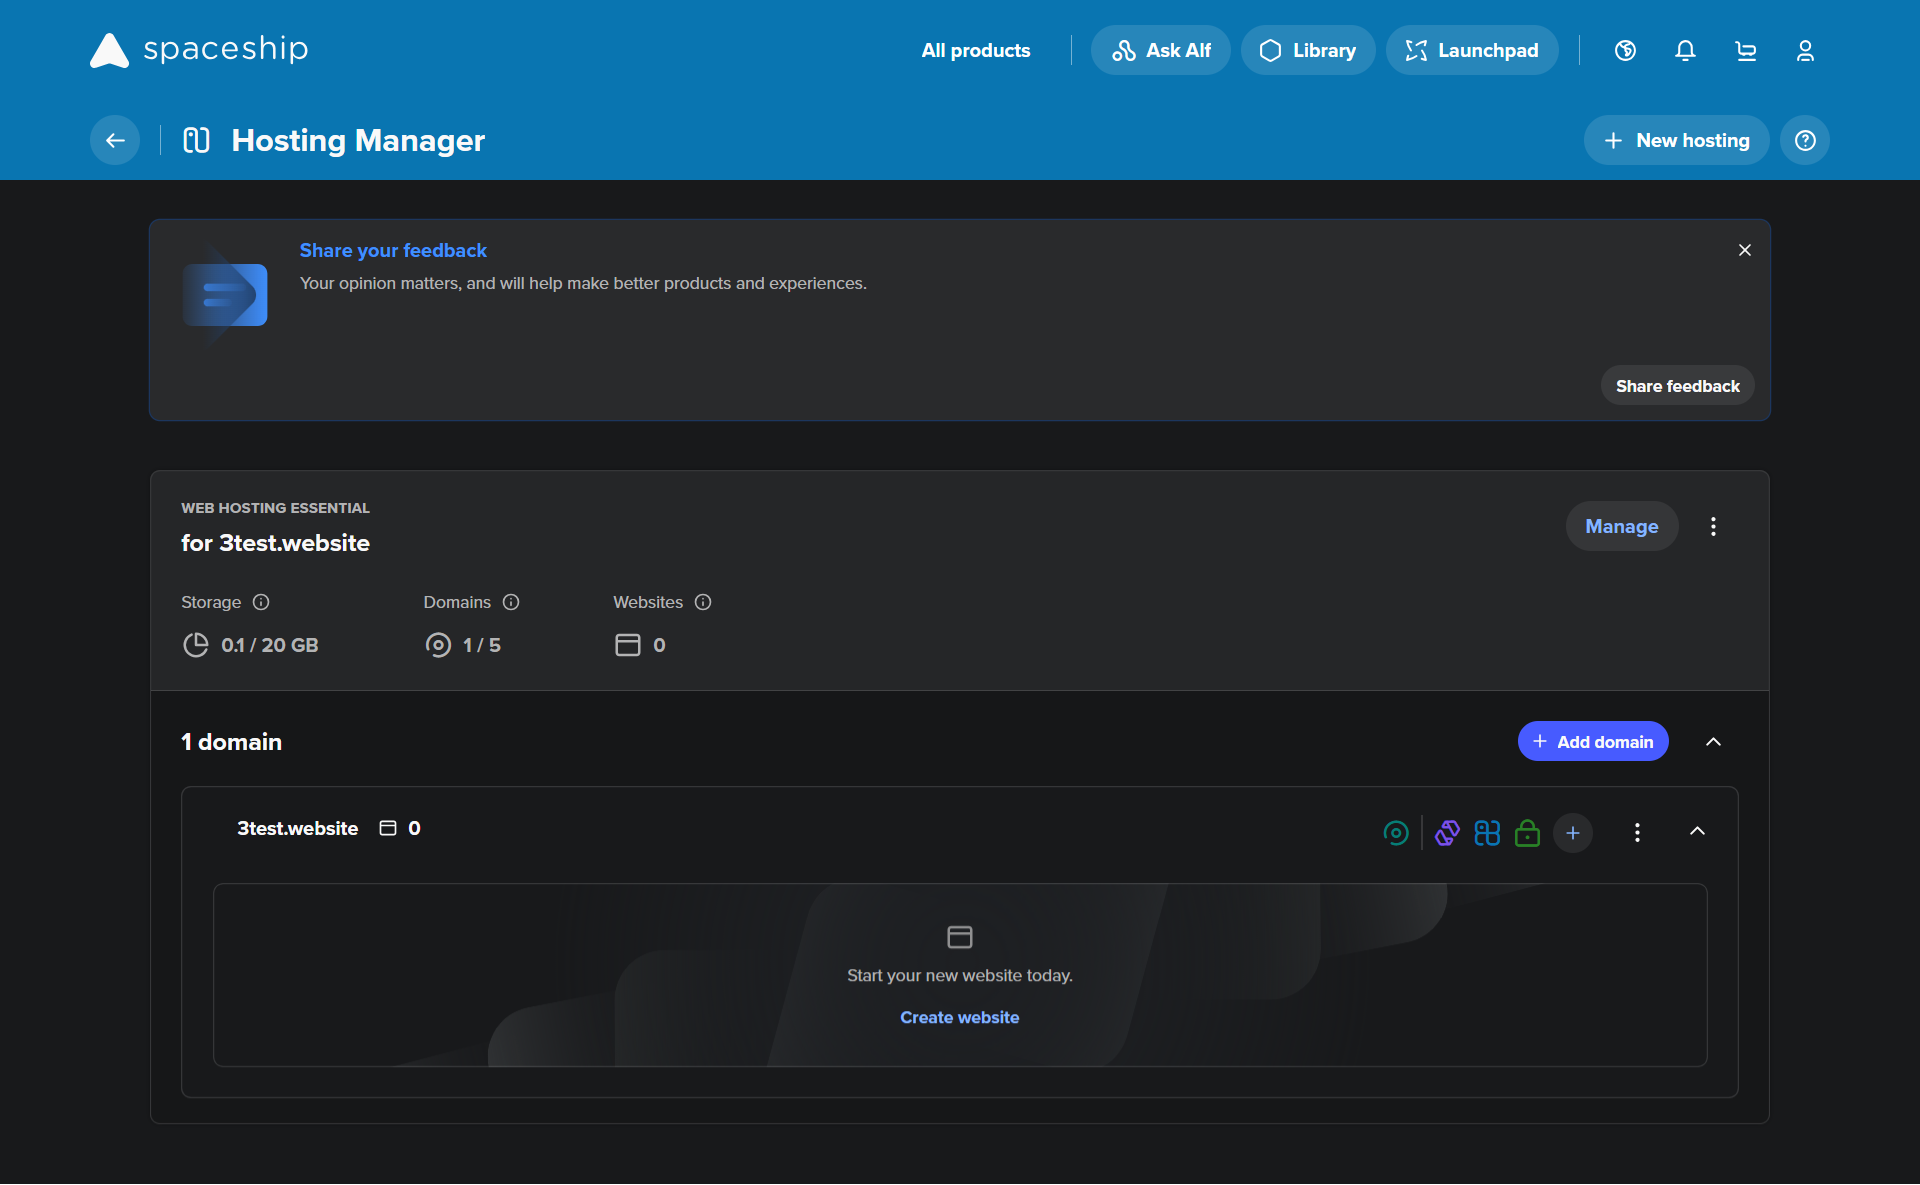Click the domains count target icon

pos(438,645)
